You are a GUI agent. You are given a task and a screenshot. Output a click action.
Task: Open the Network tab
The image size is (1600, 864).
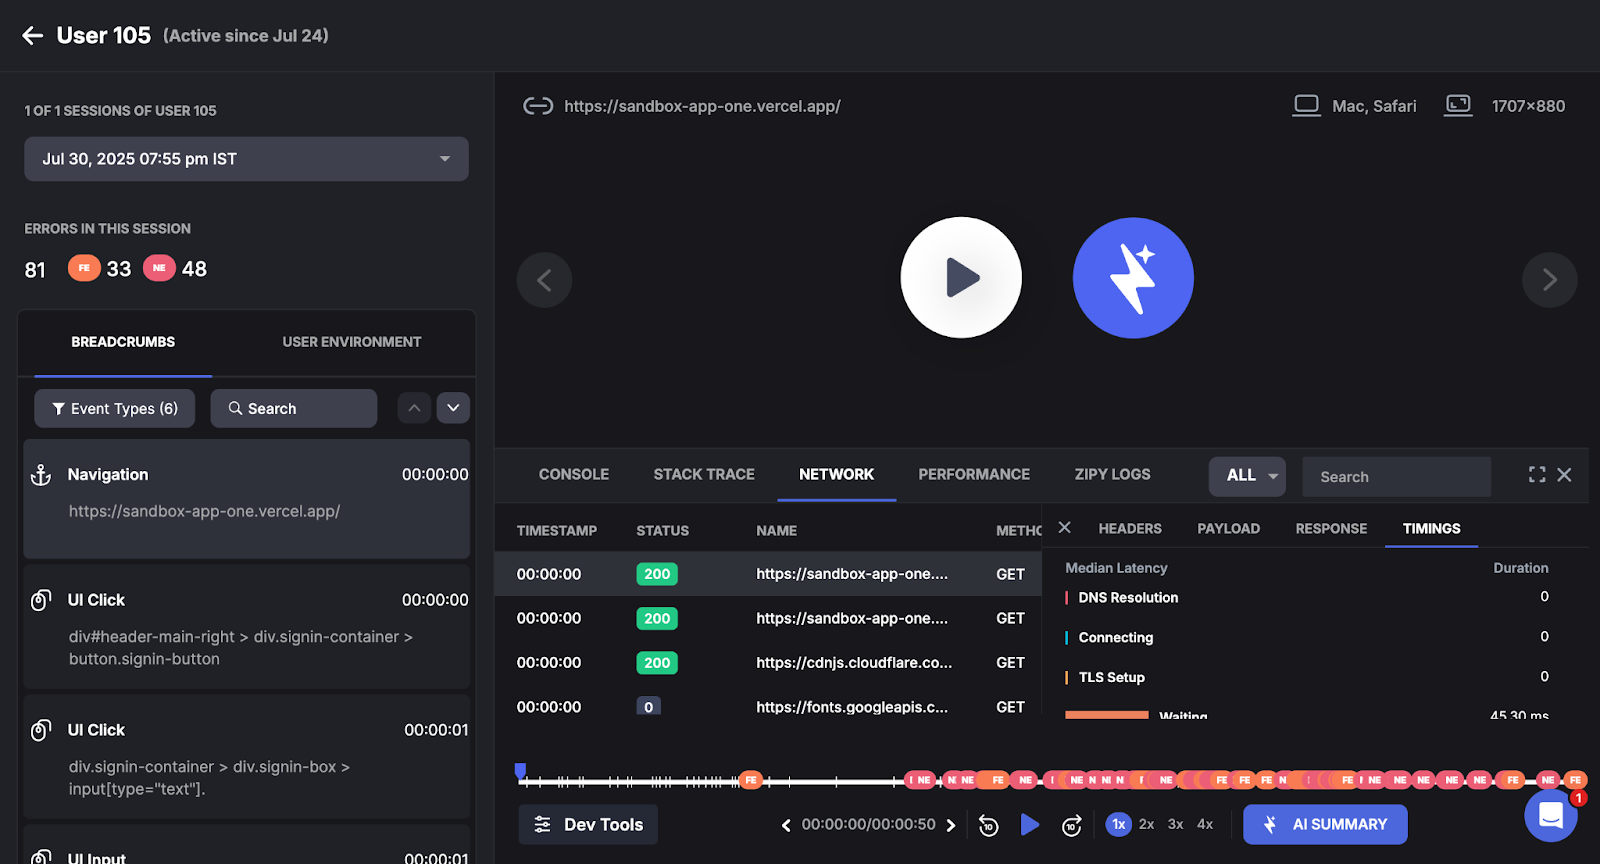coord(836,474)
